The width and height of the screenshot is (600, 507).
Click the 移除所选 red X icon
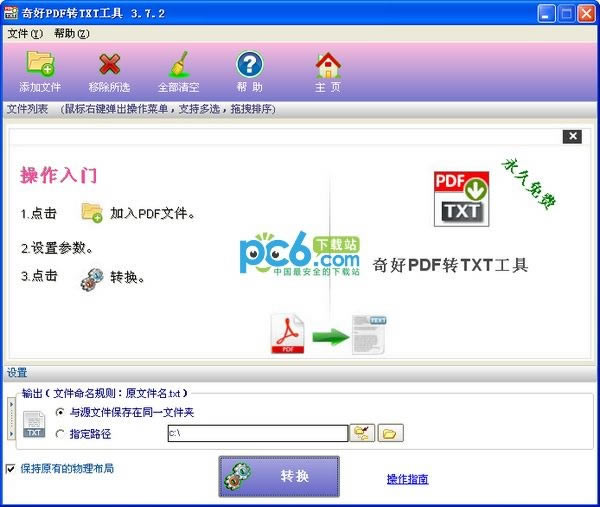click(109, 64)
